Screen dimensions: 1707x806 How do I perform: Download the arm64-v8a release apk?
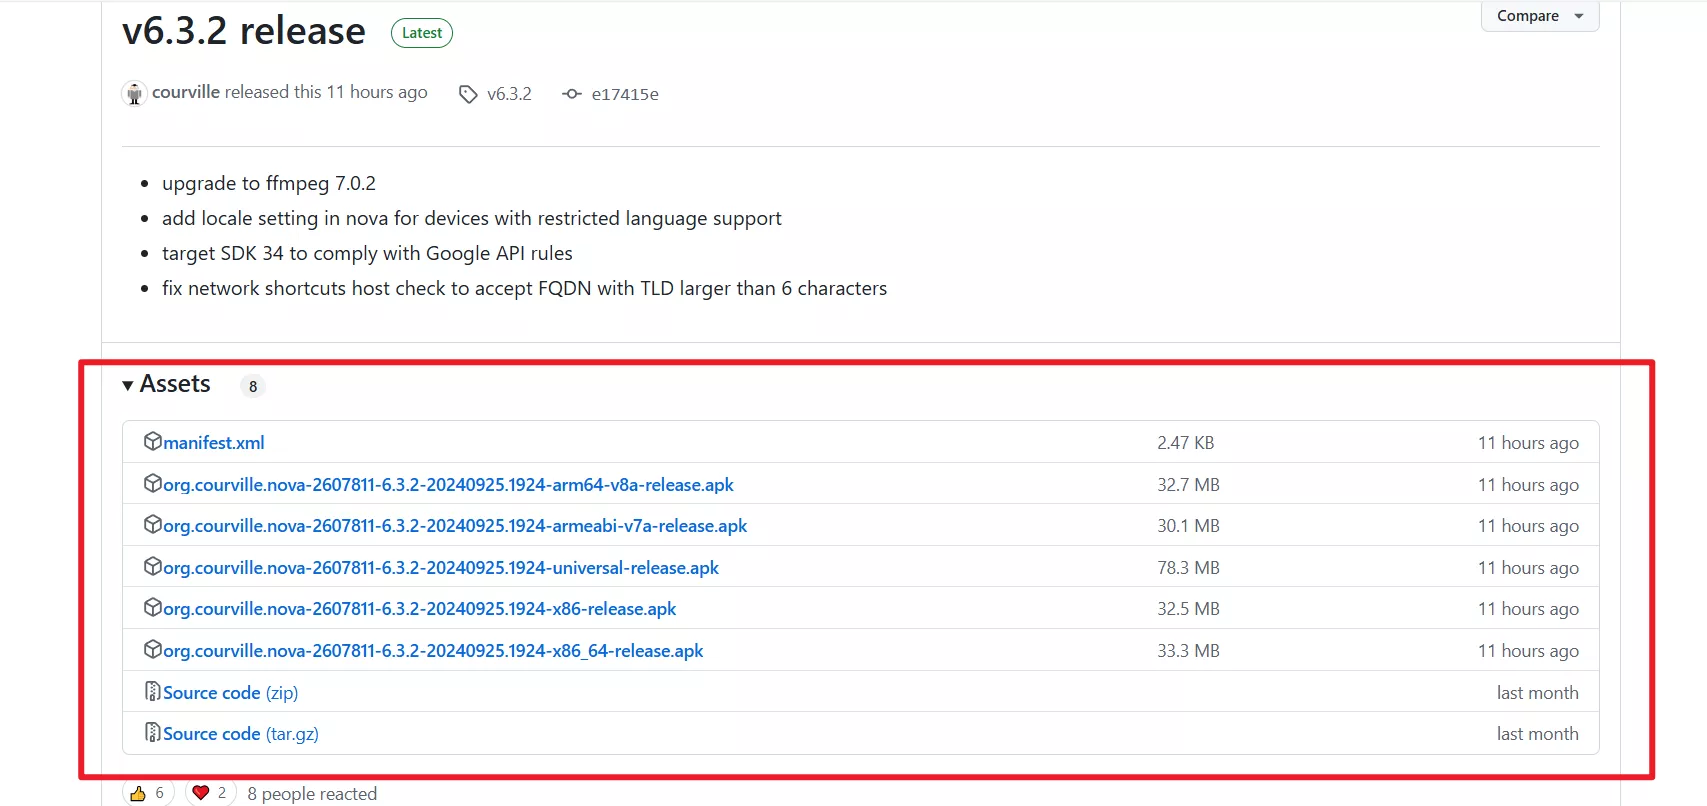[448, 484]
